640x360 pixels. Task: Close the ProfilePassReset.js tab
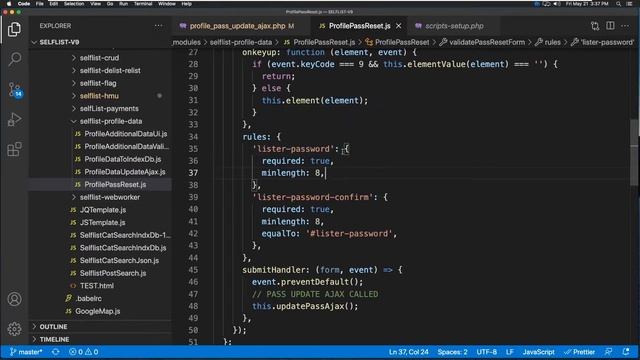tap(398, 26)
